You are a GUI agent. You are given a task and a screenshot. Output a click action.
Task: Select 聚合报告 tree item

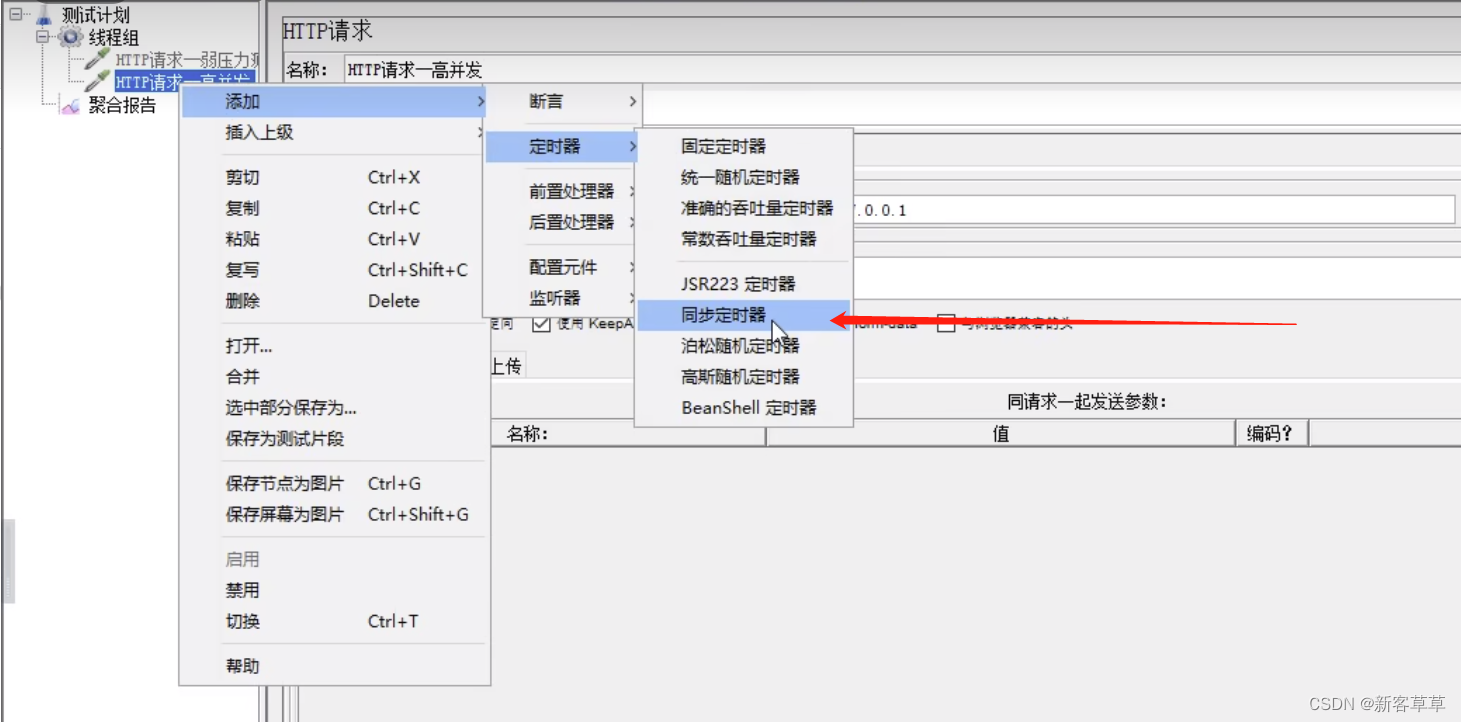tap(122, 105)
